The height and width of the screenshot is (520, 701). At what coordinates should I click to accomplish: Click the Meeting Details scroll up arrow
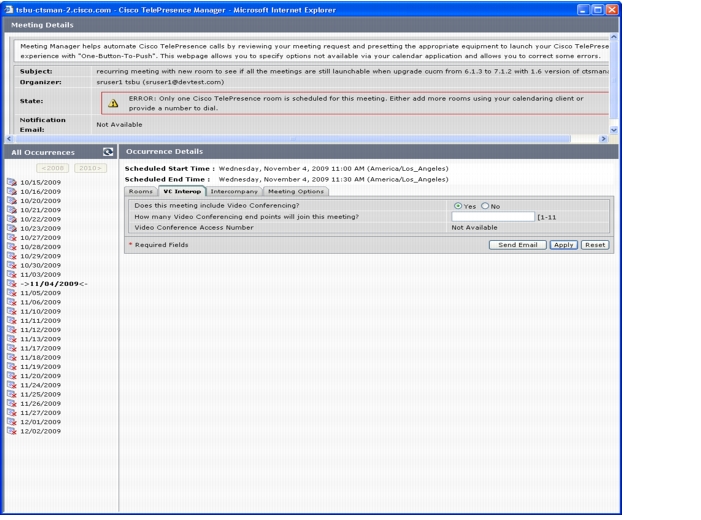[614, 37]
